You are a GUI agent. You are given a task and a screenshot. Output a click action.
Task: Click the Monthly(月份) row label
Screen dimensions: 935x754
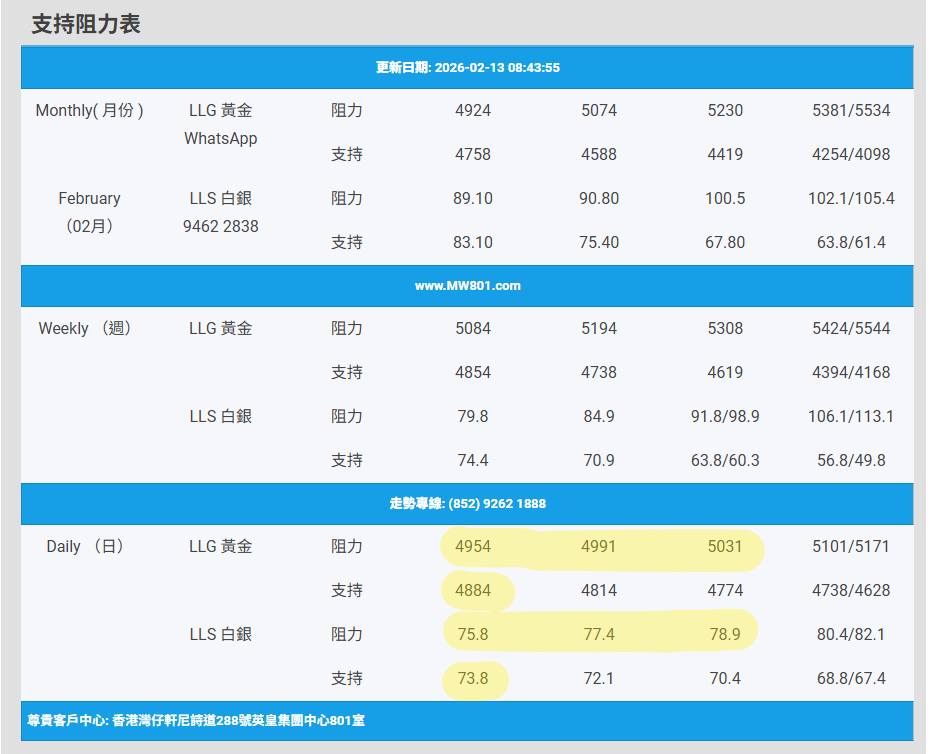[90, 111]
